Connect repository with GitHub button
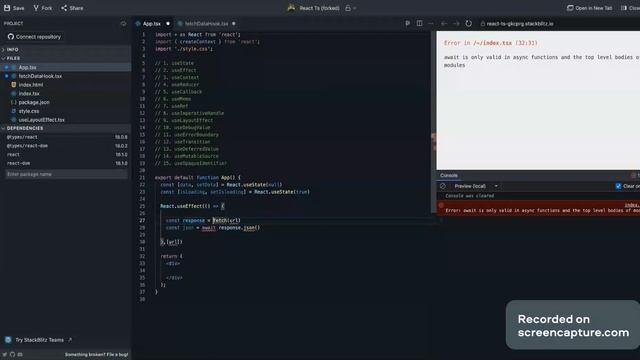The height and width of the screenshot is (360, 640). 34,37
